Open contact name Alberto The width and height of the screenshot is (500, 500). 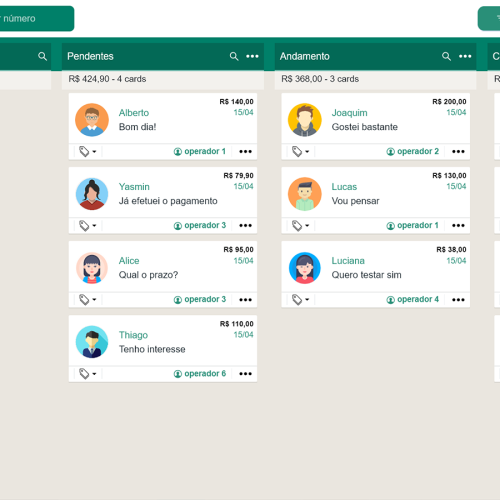pos(134,113)
